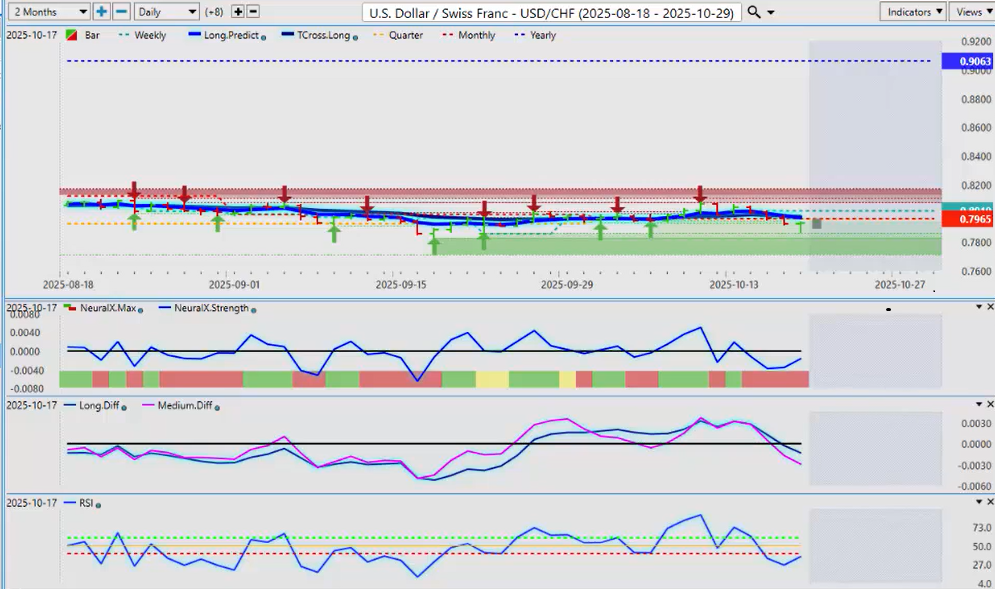The image size is (995, 589).
Task: Click the blue minus zoom-out button
Action: (121, 12)
